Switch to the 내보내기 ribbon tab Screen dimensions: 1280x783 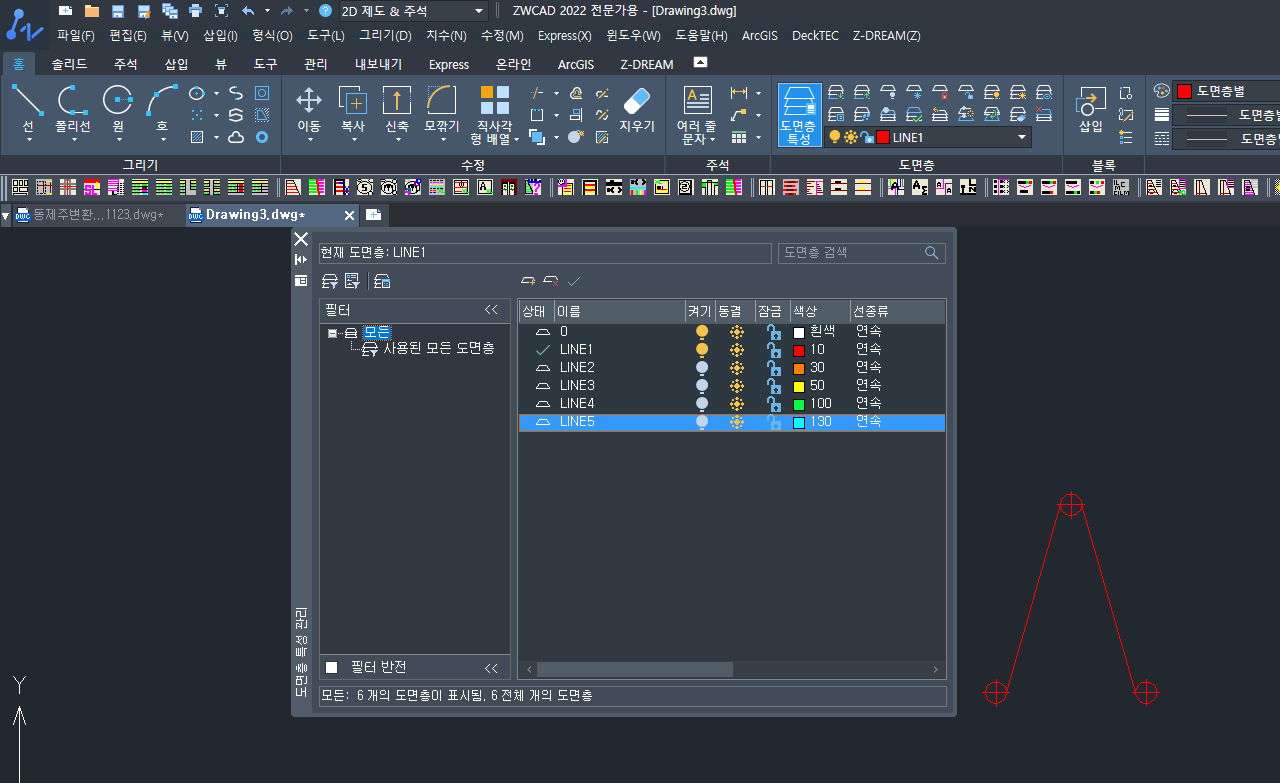point(379,64)
